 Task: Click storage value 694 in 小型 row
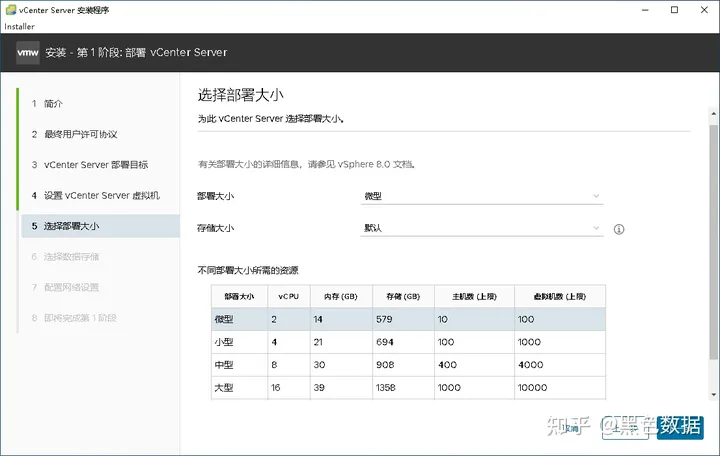[x=385, y=342]
